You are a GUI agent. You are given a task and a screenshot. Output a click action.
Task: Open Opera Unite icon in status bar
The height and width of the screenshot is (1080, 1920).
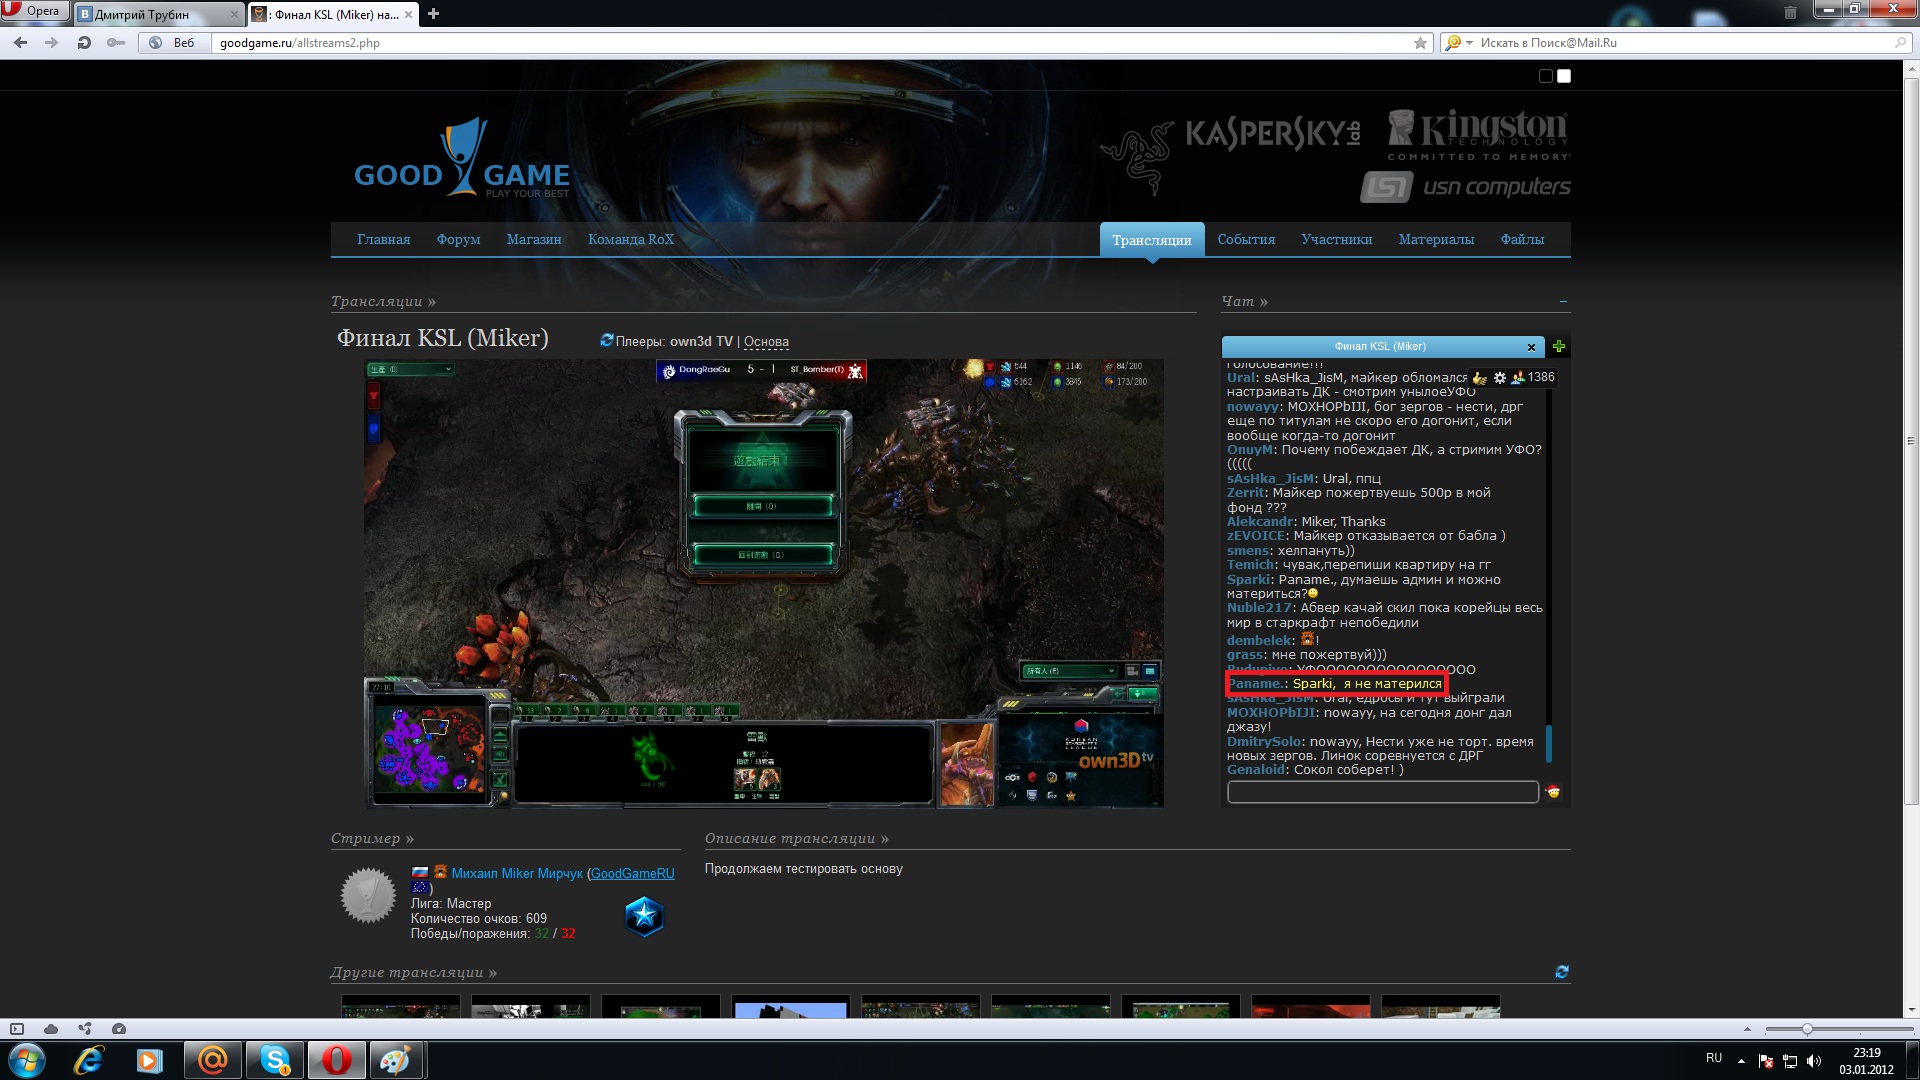(x=85, y=1029)
